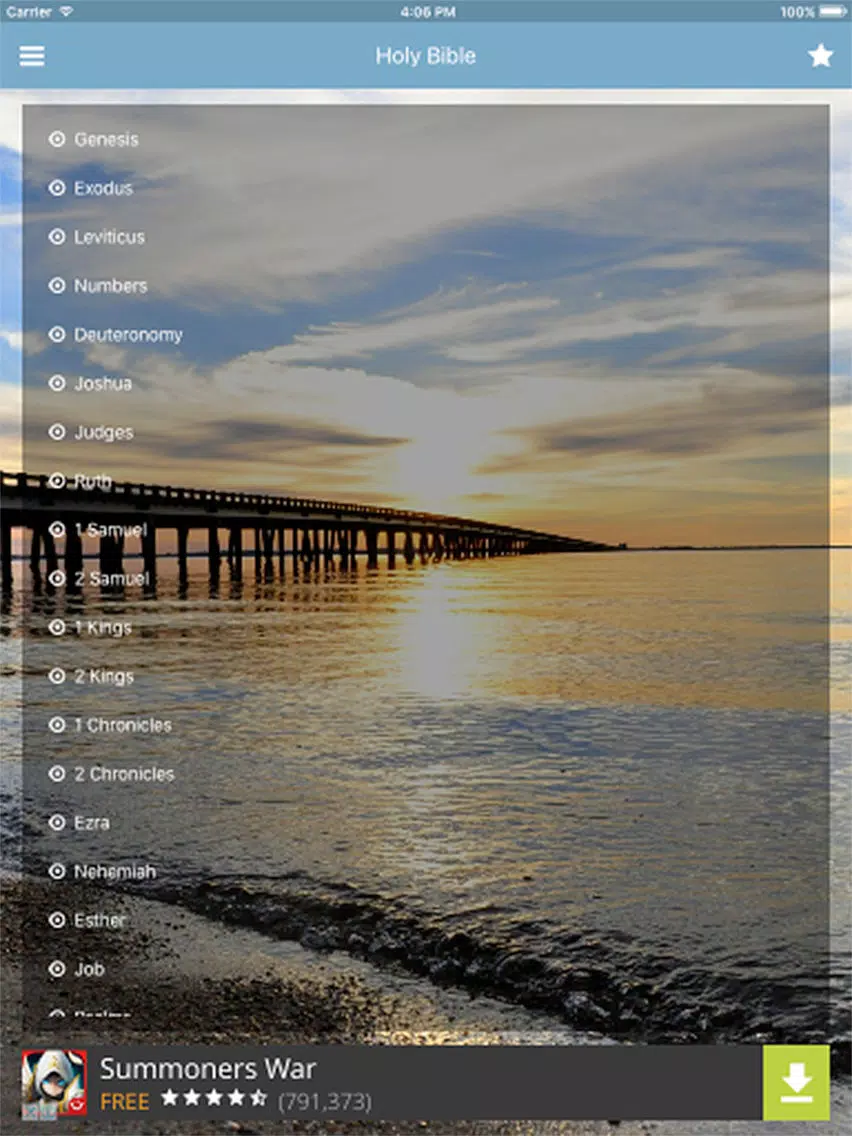Select 1 Samuel from the list

[x=111, y=530]
